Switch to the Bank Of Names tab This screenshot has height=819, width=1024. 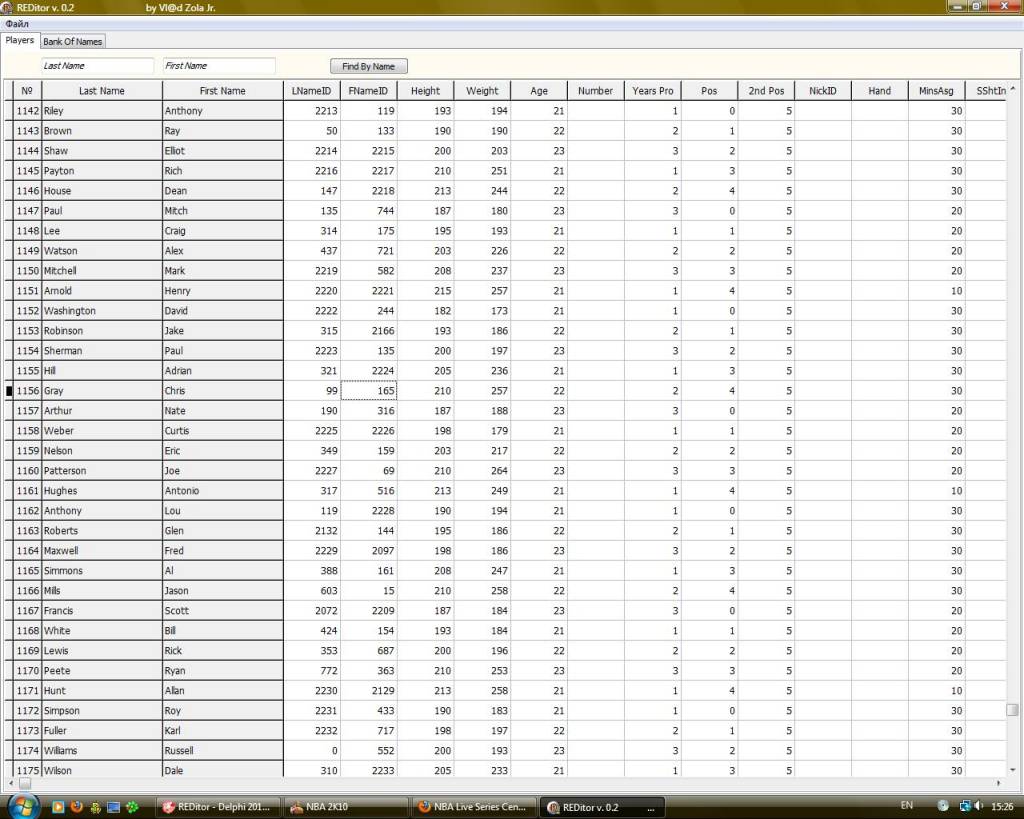point(72,42)
